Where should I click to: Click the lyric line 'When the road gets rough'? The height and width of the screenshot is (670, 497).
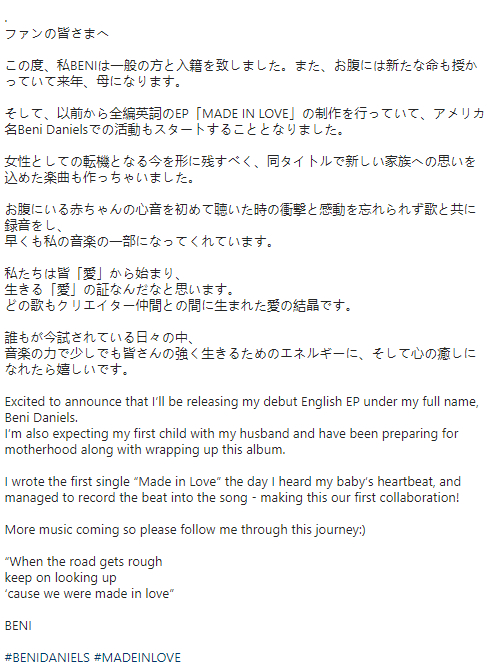[84, 561]
